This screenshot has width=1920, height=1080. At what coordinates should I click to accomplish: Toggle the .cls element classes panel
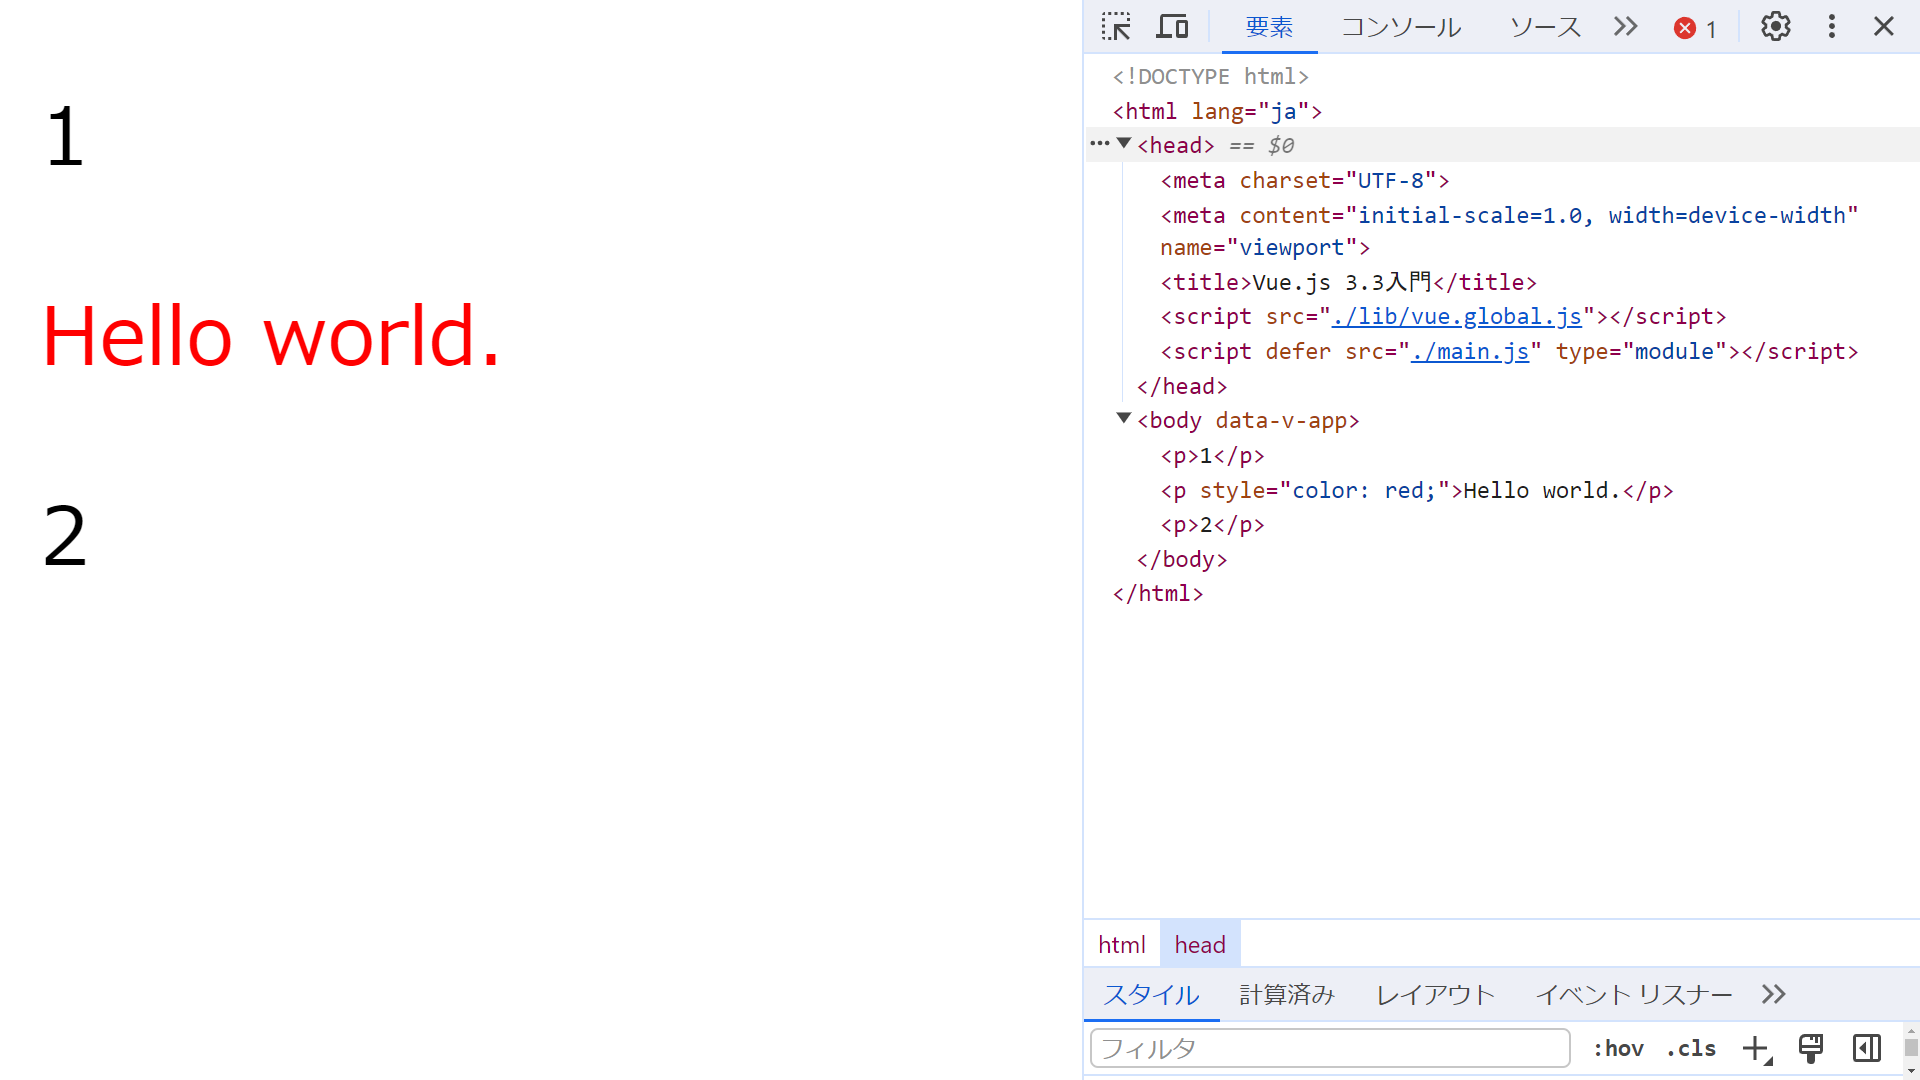click(x=1691, y=1048)
